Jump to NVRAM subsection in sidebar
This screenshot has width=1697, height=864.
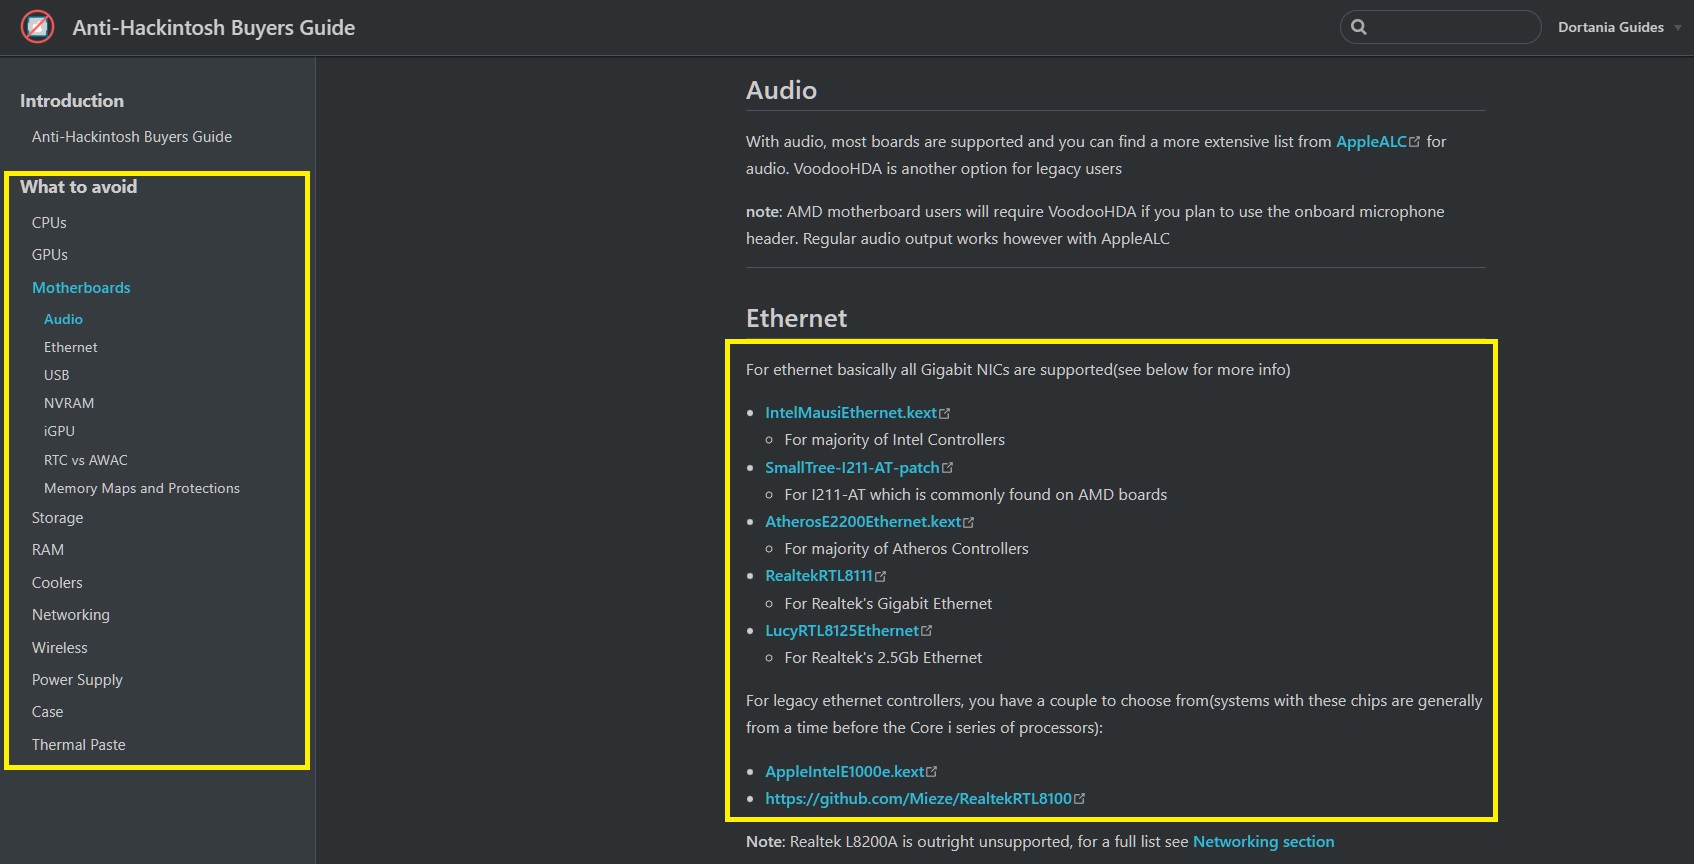(x=69, y=403)
